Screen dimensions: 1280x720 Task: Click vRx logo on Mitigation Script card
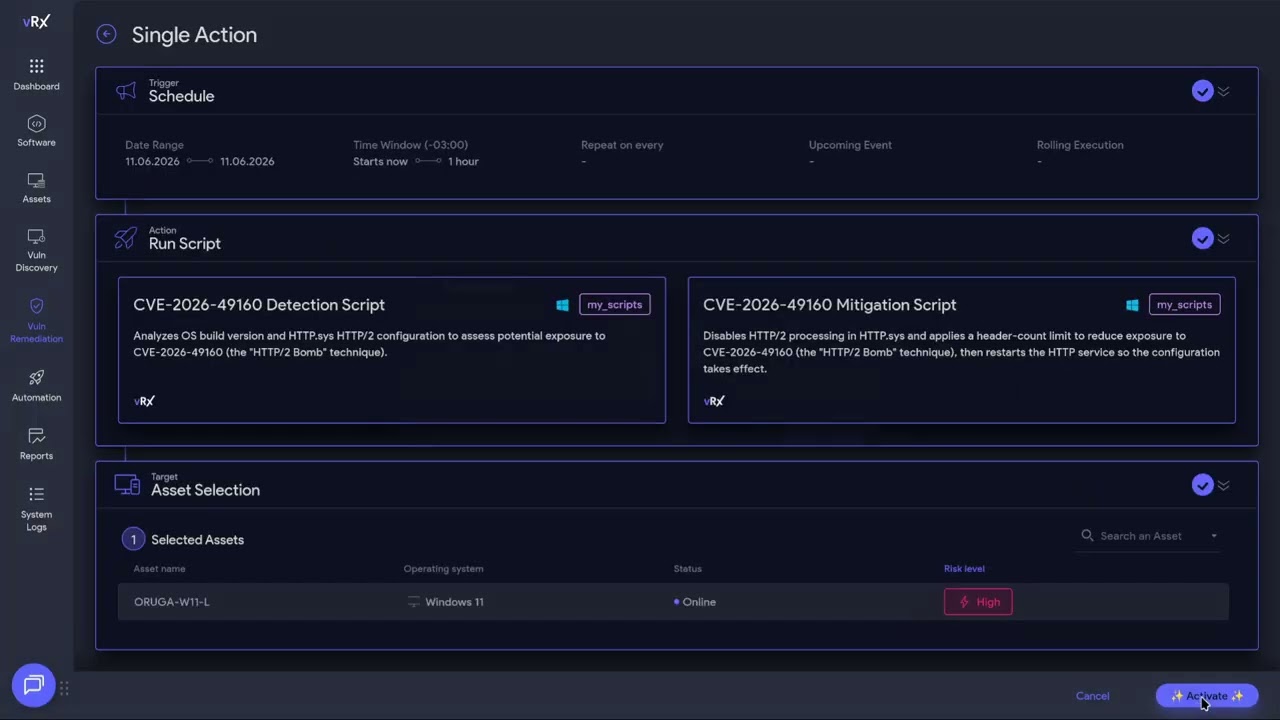[x=714, y=401]
